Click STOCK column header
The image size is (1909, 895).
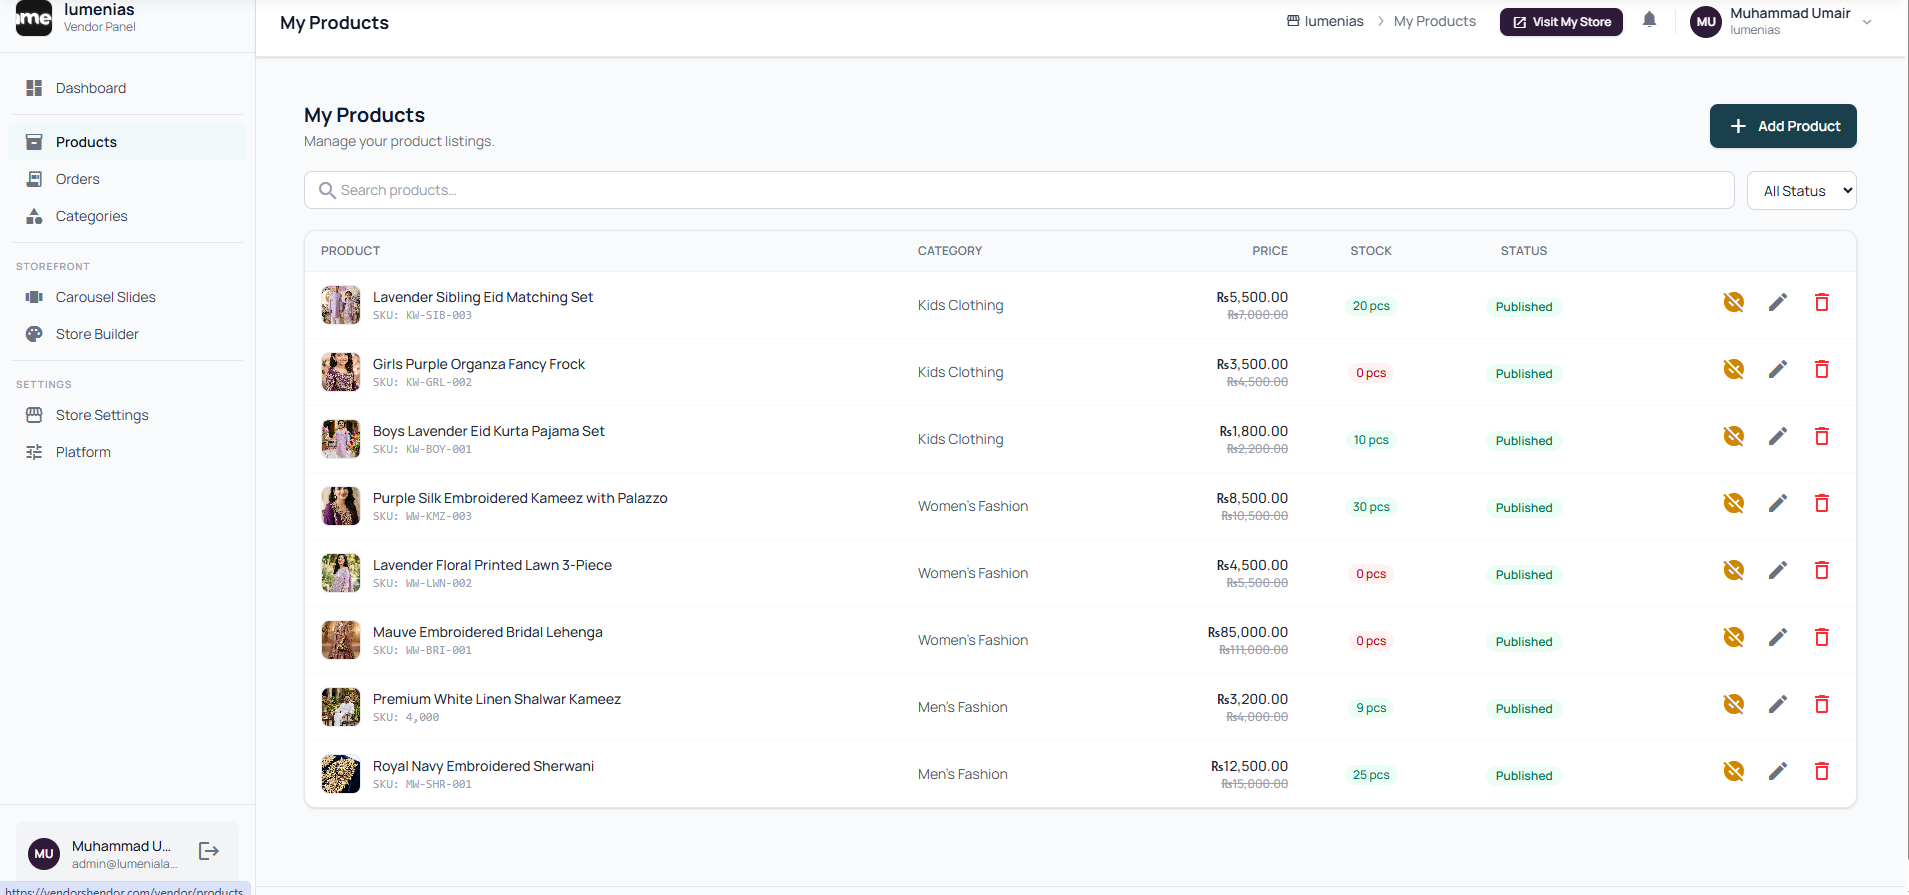pos(1371,251)
